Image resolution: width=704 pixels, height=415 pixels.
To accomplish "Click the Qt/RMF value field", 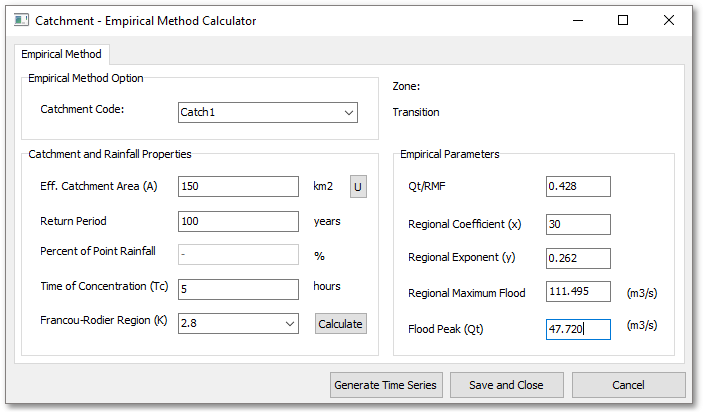I will coord(578,186).
